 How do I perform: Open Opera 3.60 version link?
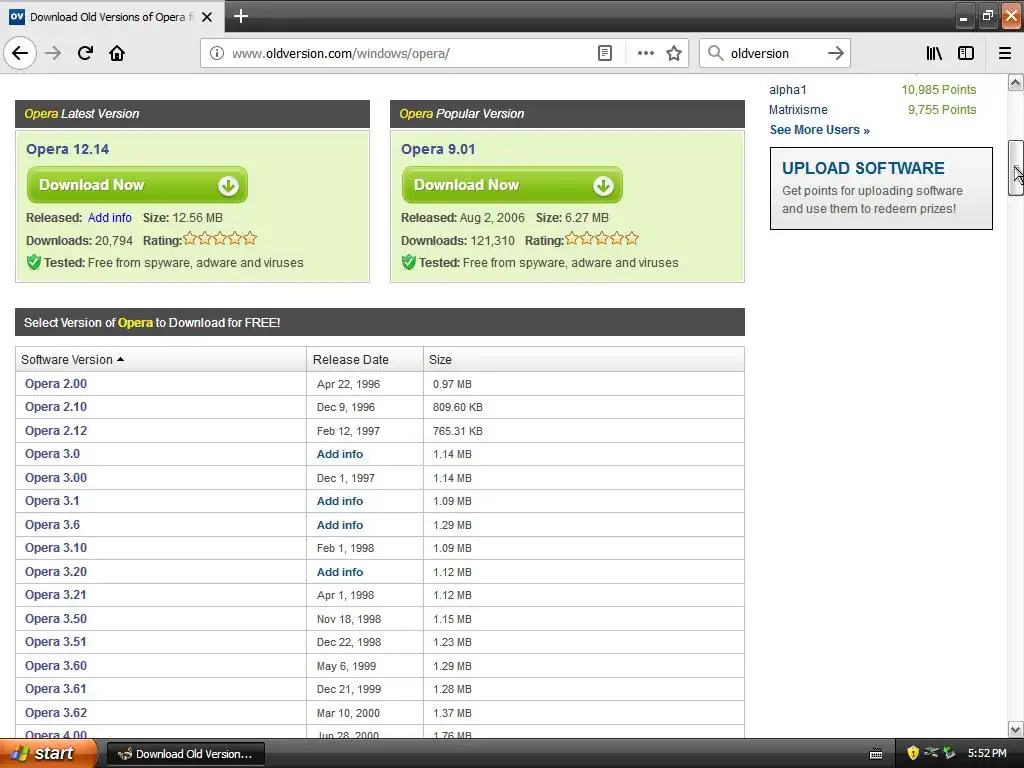56,665
